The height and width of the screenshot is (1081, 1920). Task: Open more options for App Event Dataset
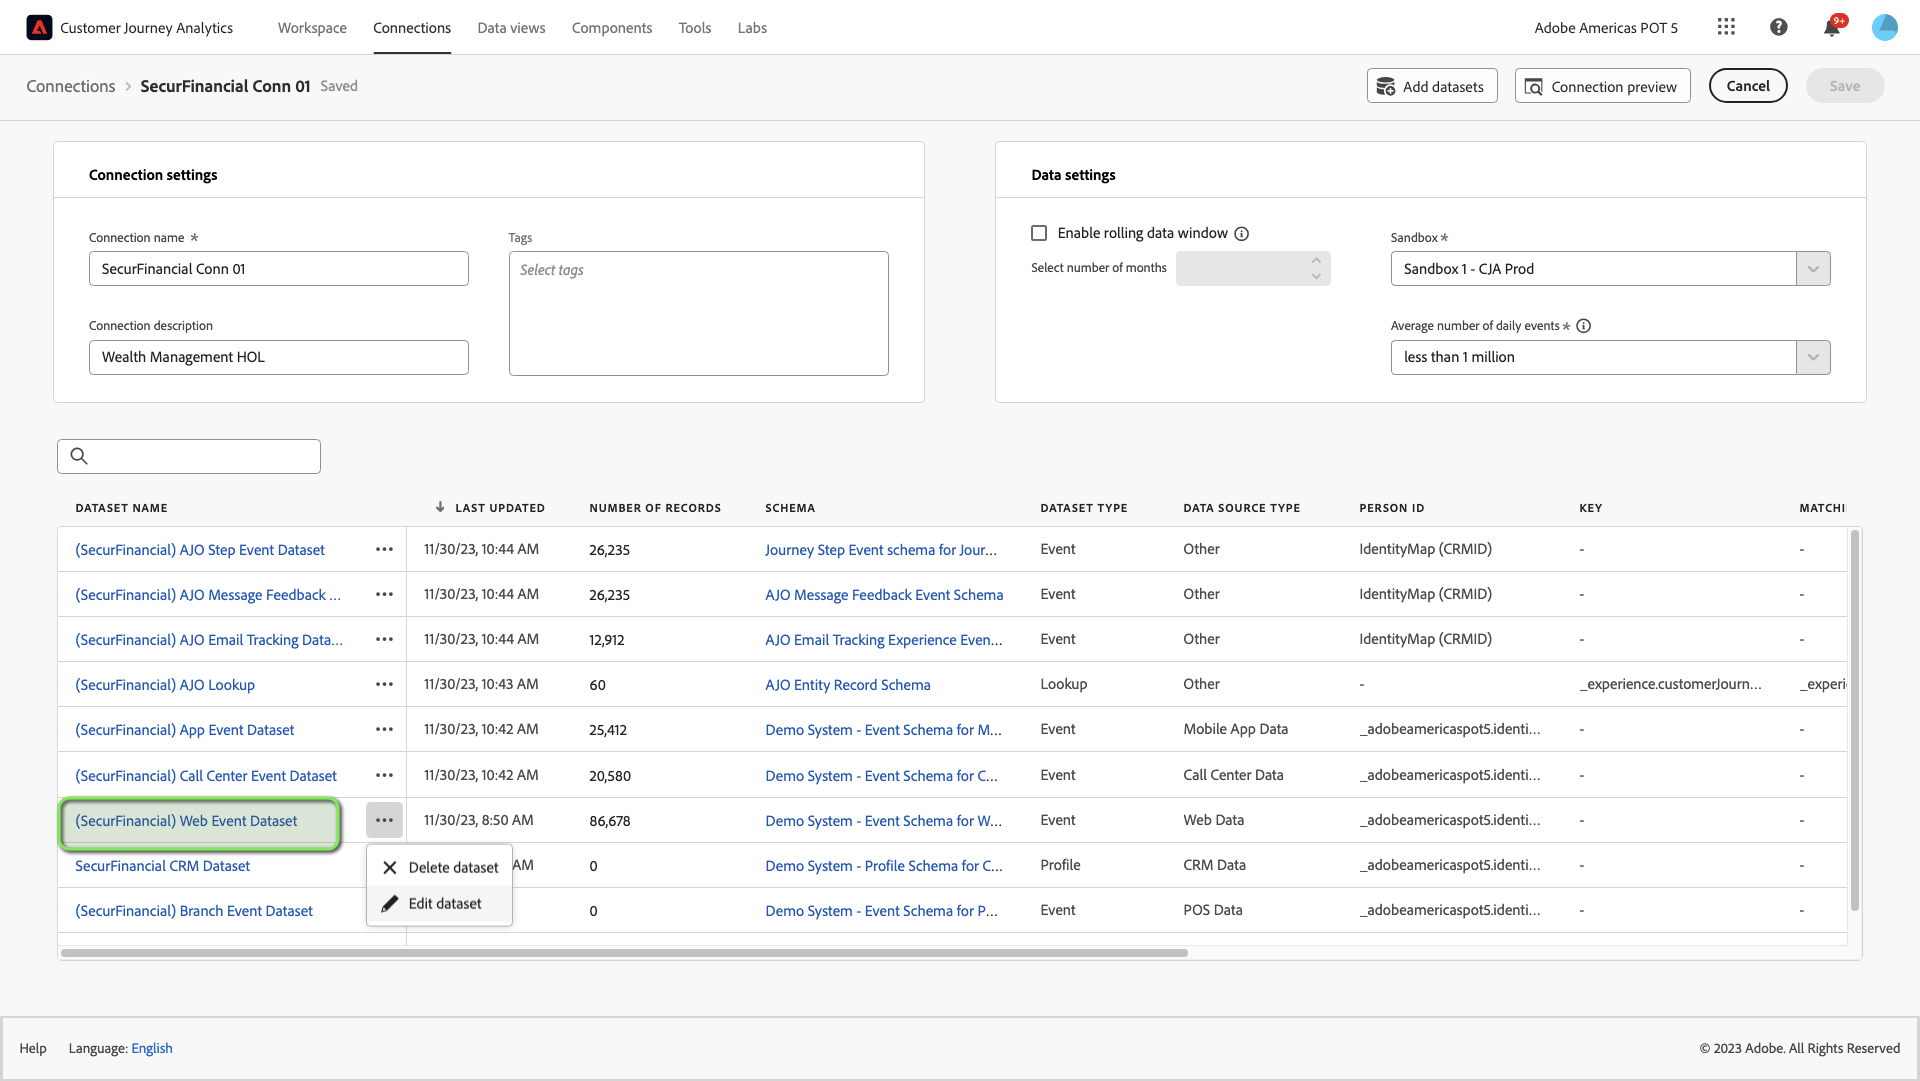click(384, 730)
